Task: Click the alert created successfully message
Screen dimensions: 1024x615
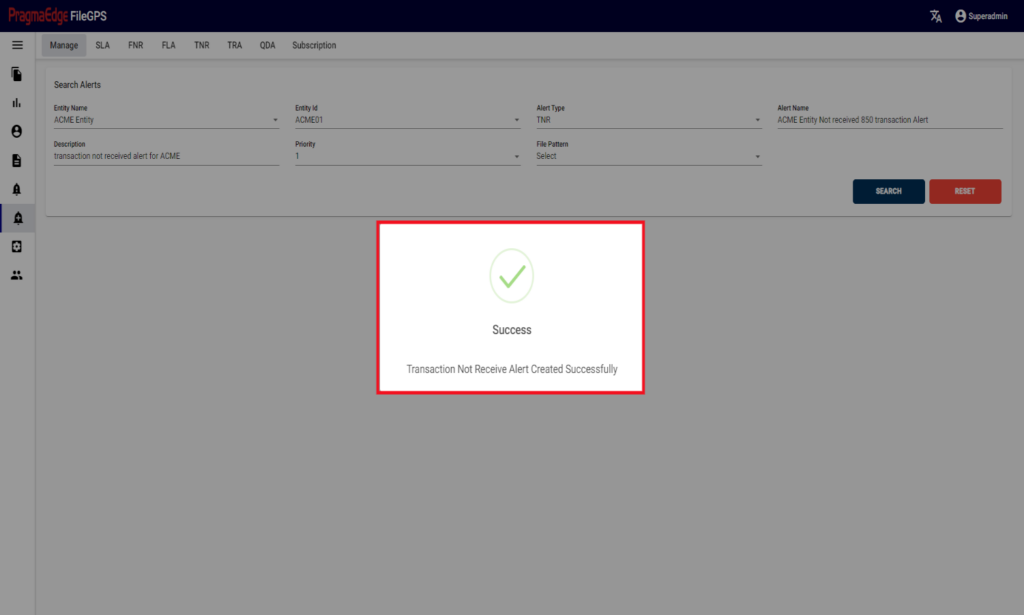Action: 511,369
